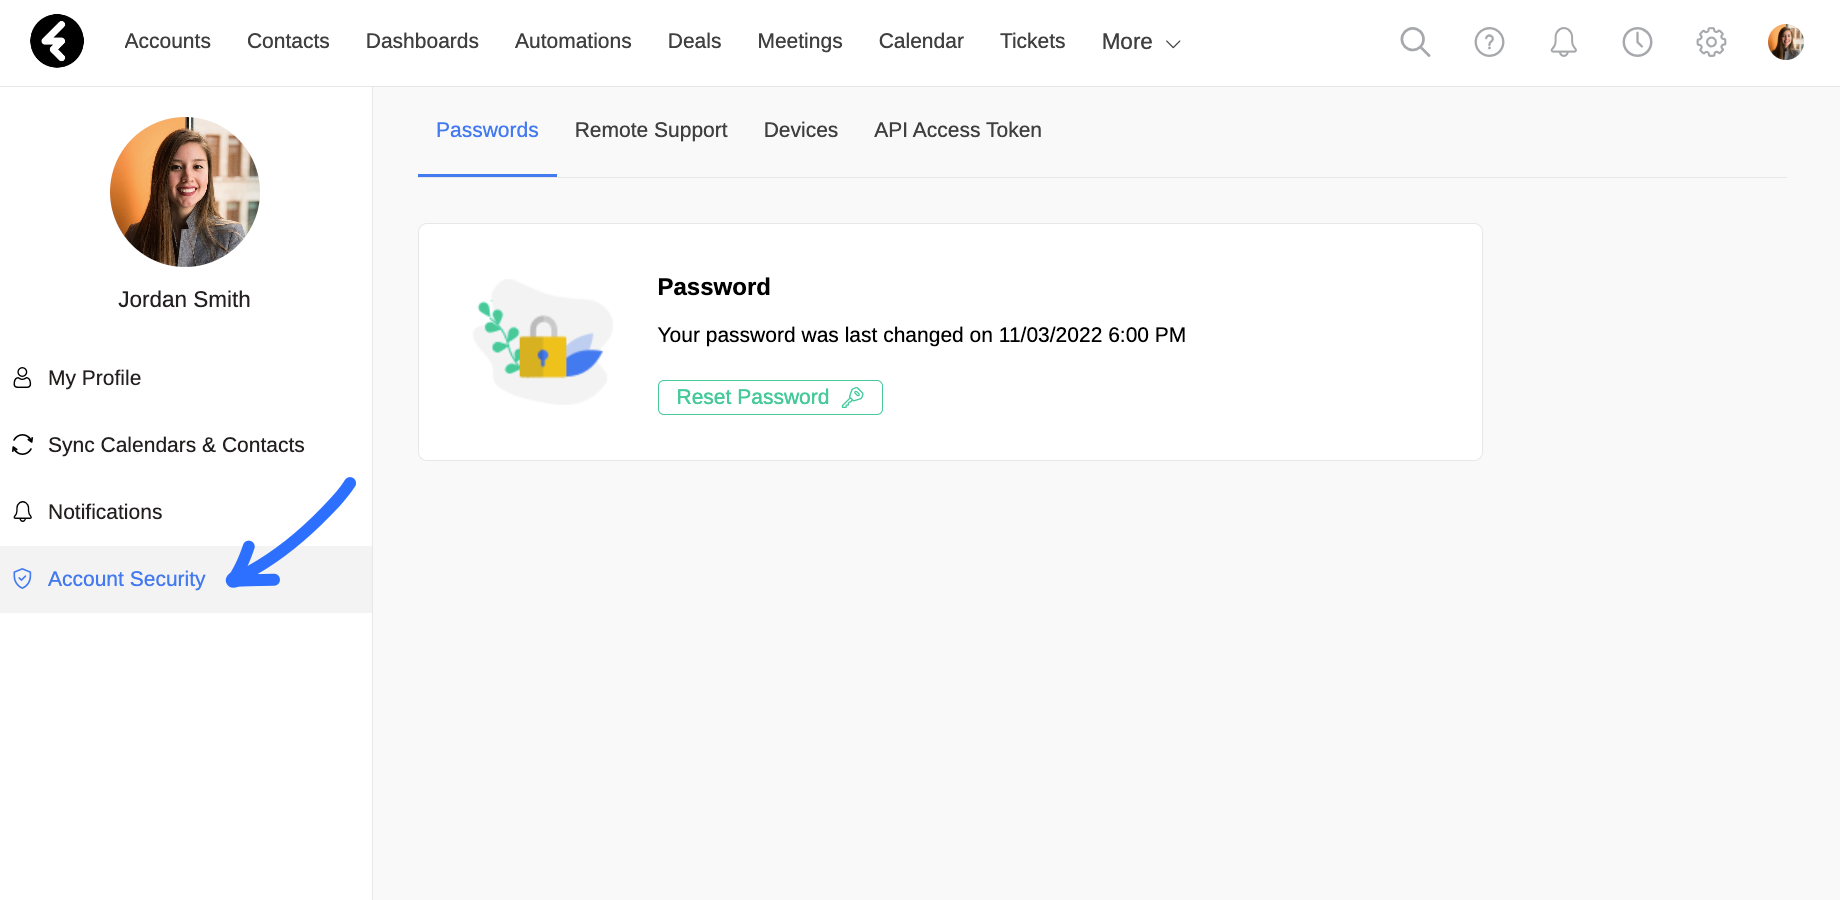Open Automations from the top navigation
The image size is (1840, 900).
pos(573,41)
